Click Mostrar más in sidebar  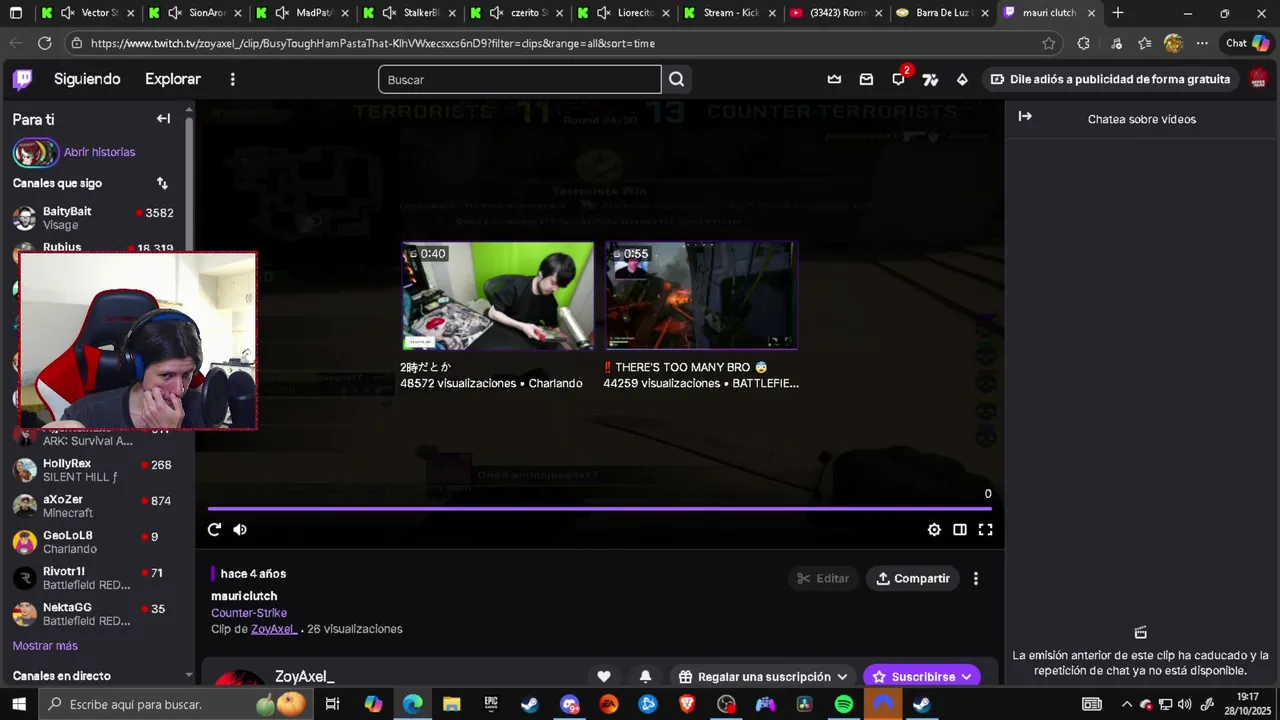(x=45, y=646)
